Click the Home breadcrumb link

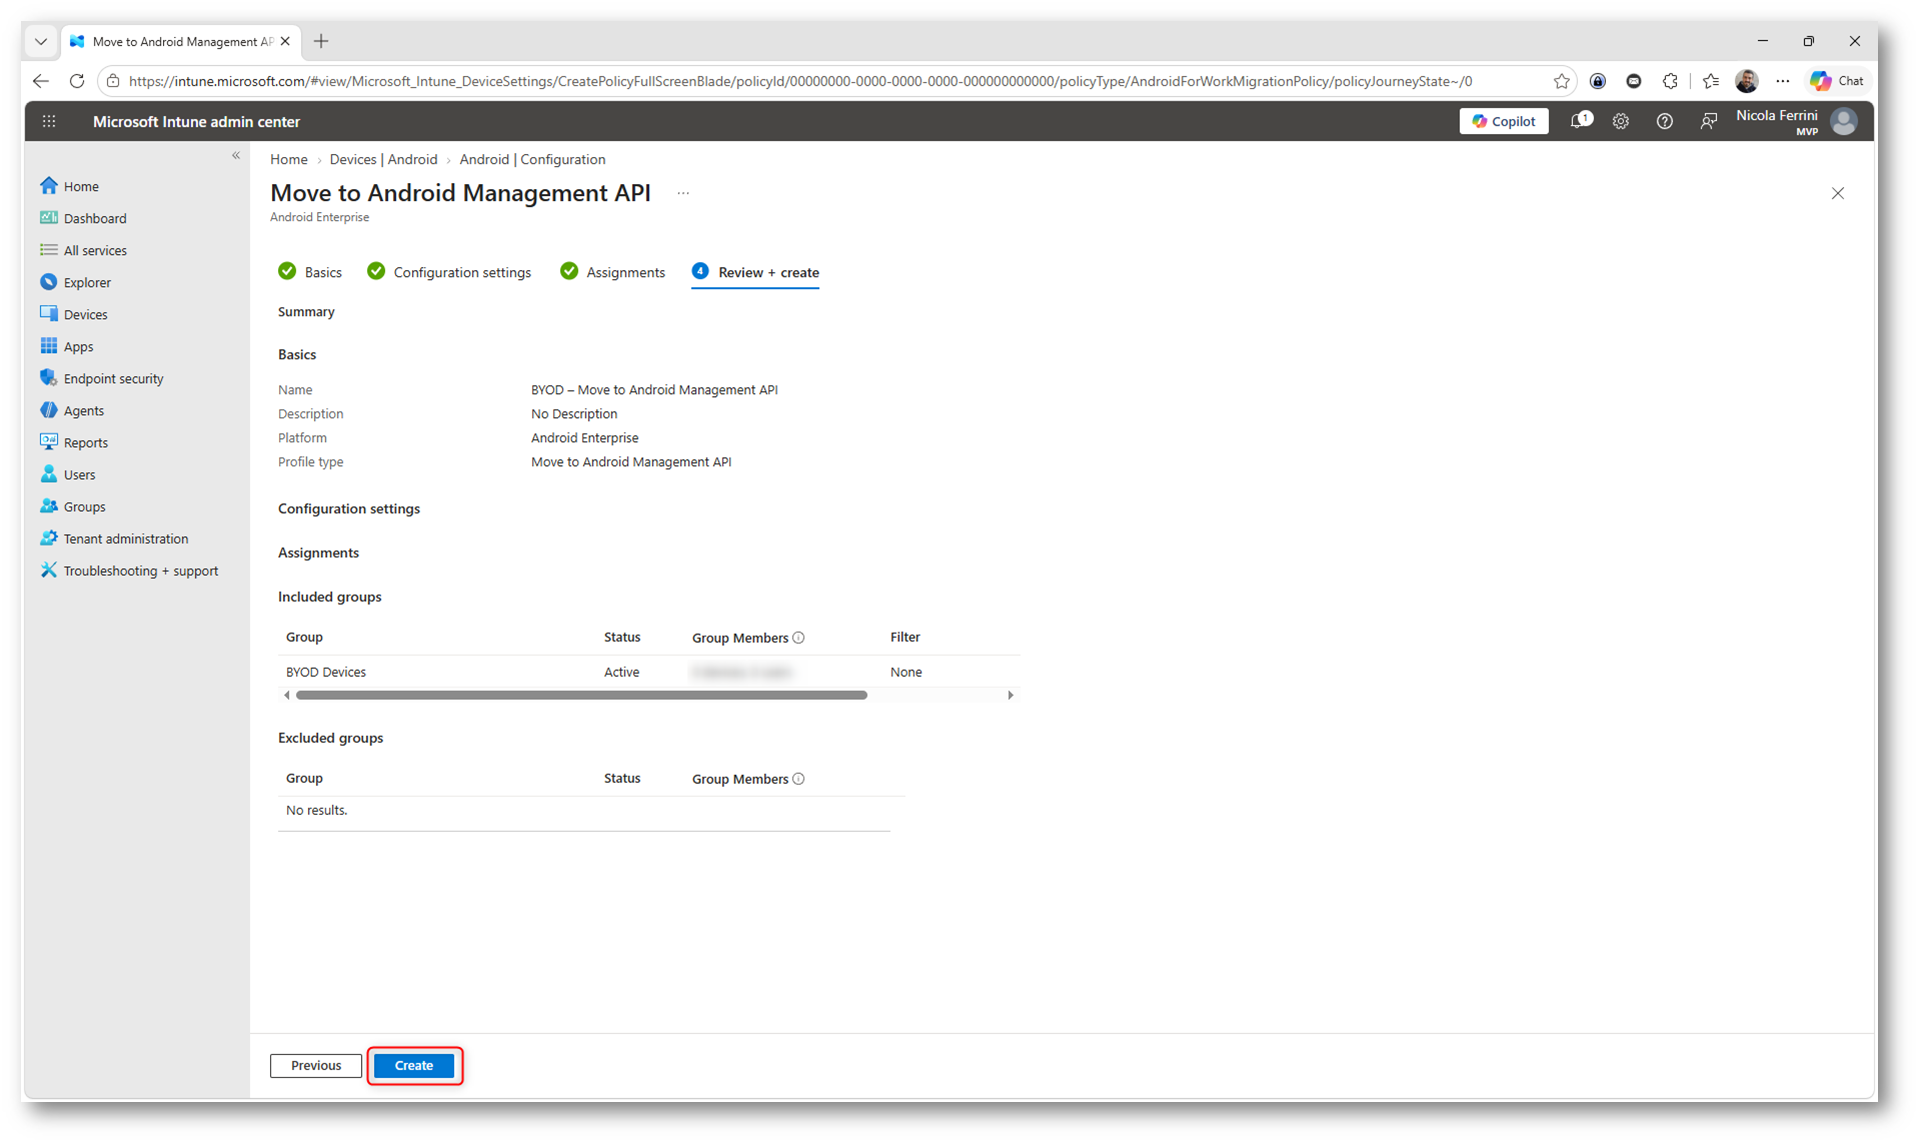[289, 160]
